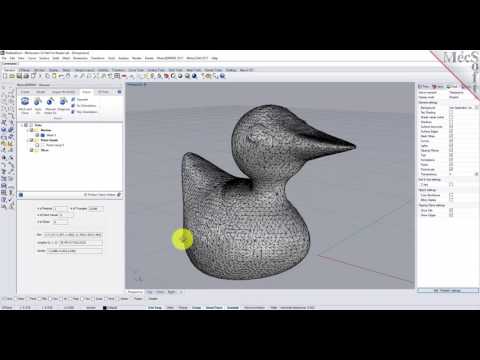Collapse the Point Clouds tree node

[28, 140]
